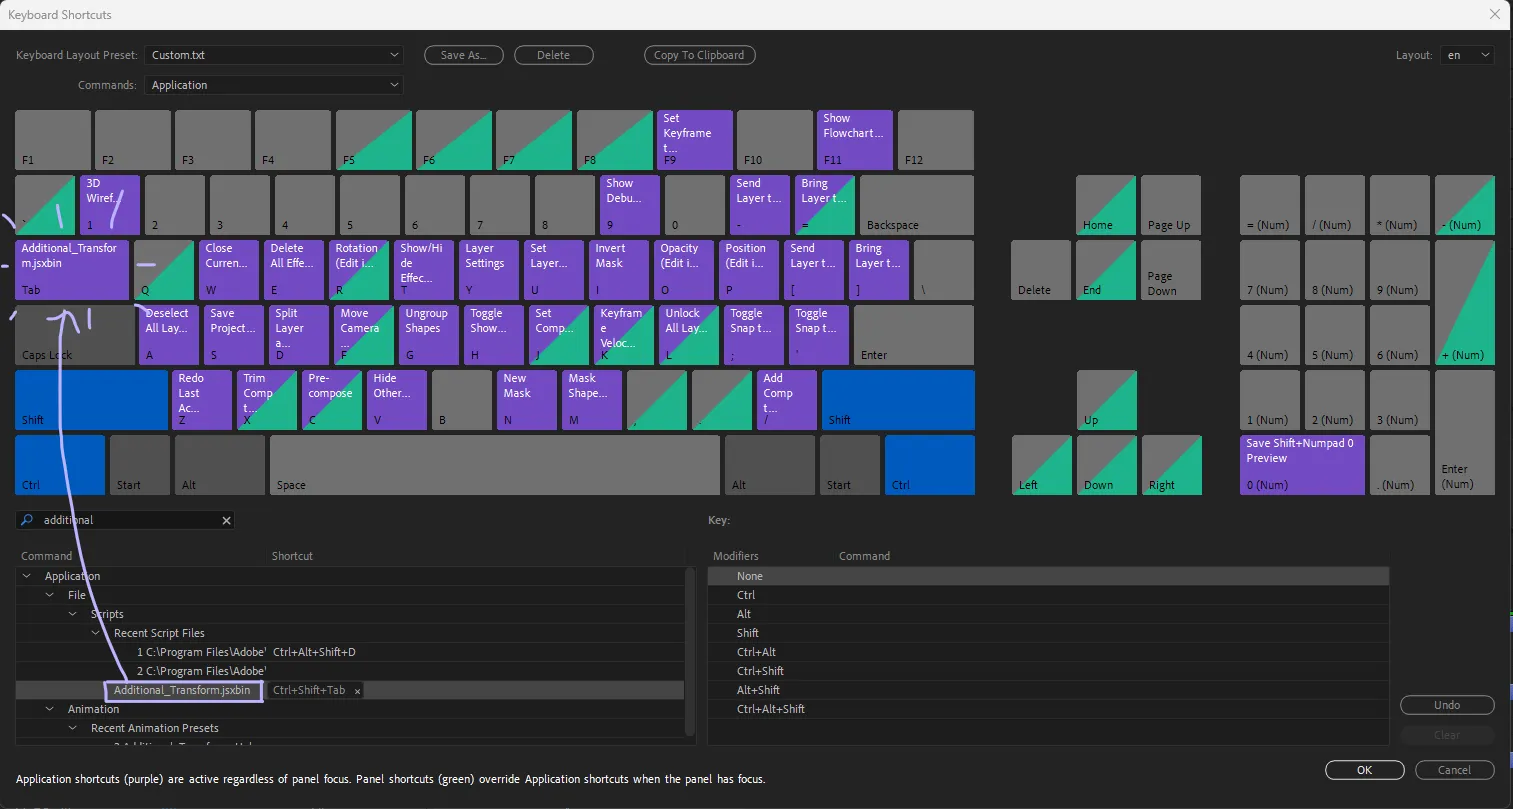The image size is (1513, 809).
Task: Click the O key showing Opacity
Action: coord(684,270)
